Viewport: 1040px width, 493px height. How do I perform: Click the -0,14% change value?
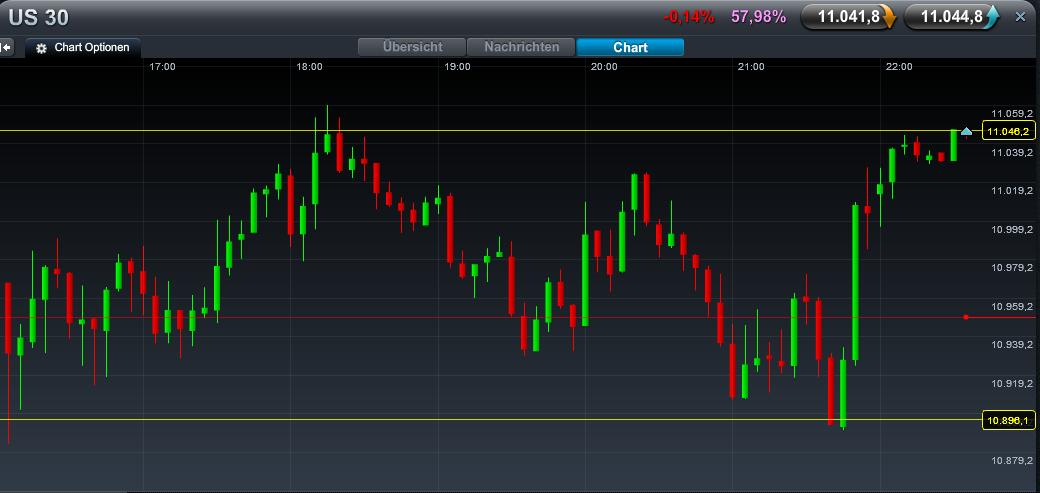point(689,17)
